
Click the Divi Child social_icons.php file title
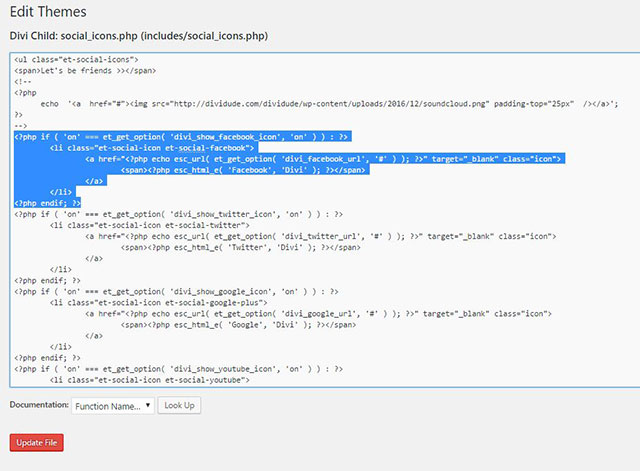point(139,36)
